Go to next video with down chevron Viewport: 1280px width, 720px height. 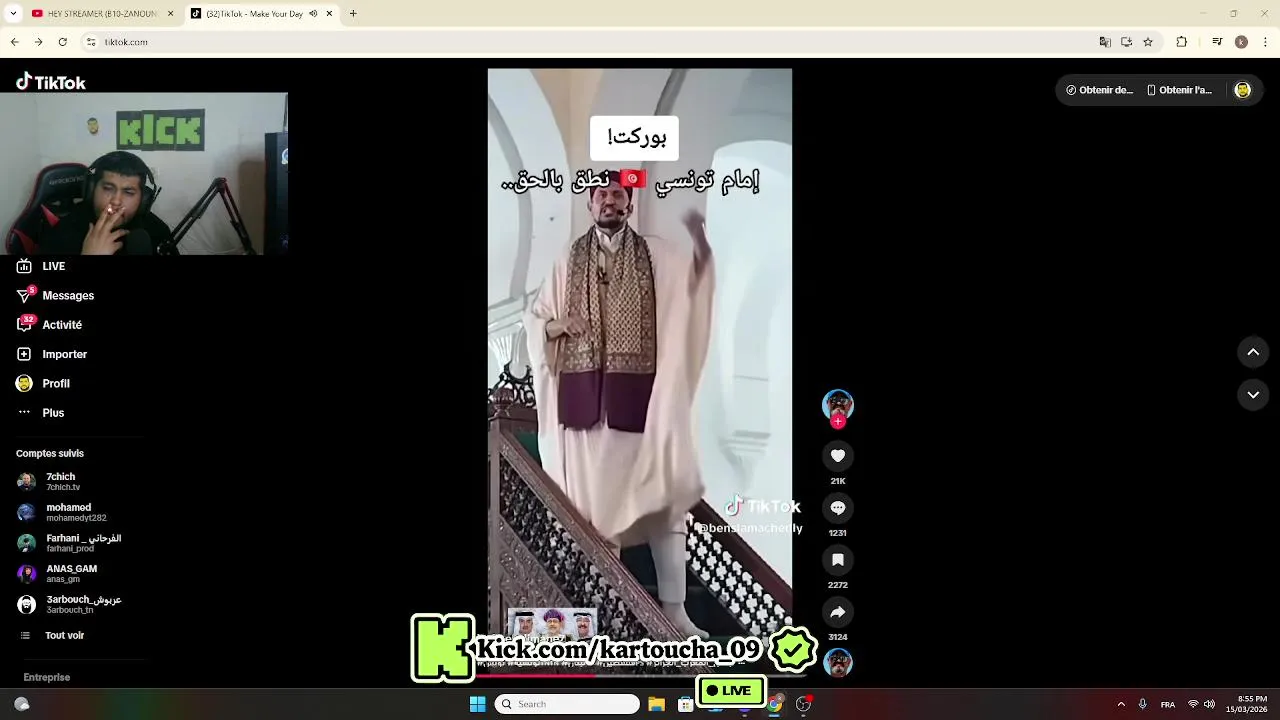tap(1253, 395)
